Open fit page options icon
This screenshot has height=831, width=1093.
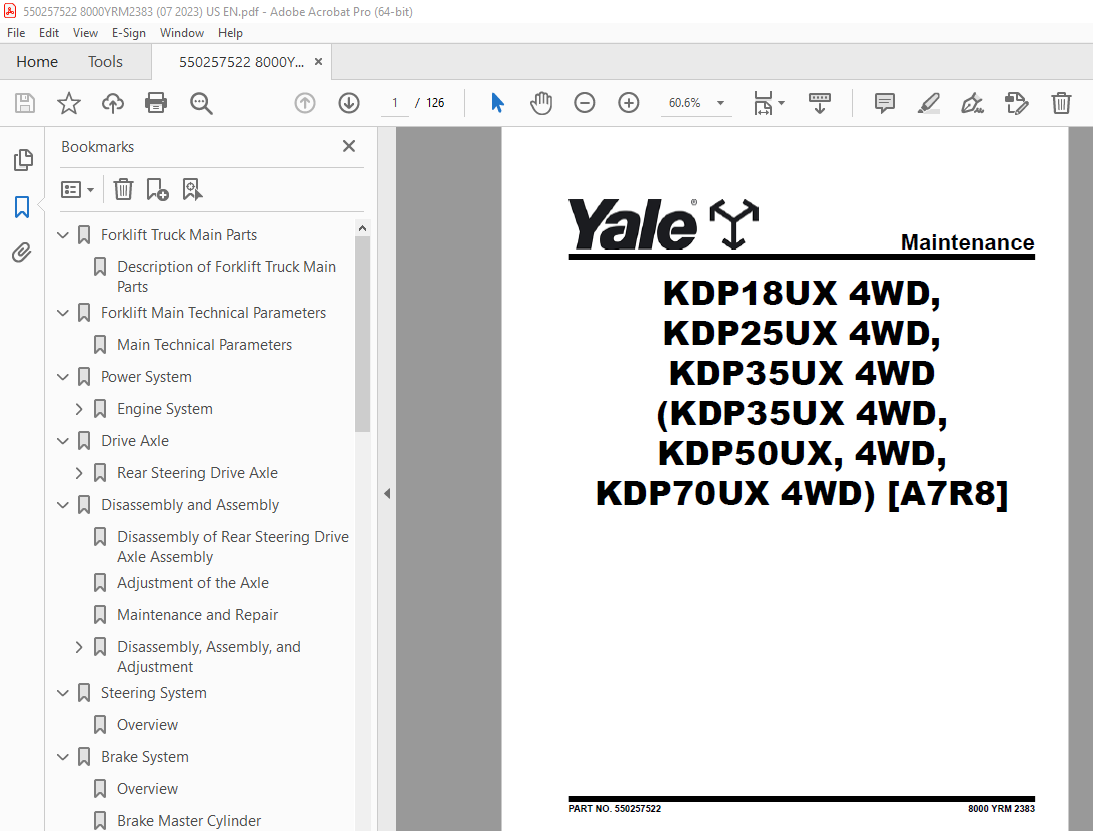[769, 103]
